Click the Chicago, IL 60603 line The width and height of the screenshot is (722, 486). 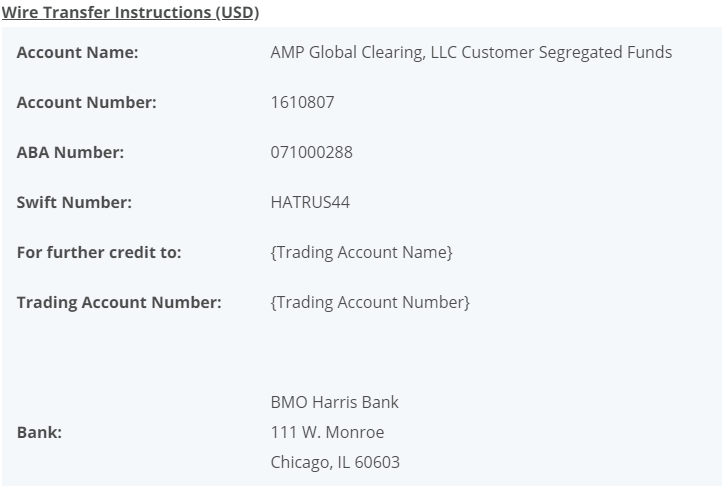[335, 463]
